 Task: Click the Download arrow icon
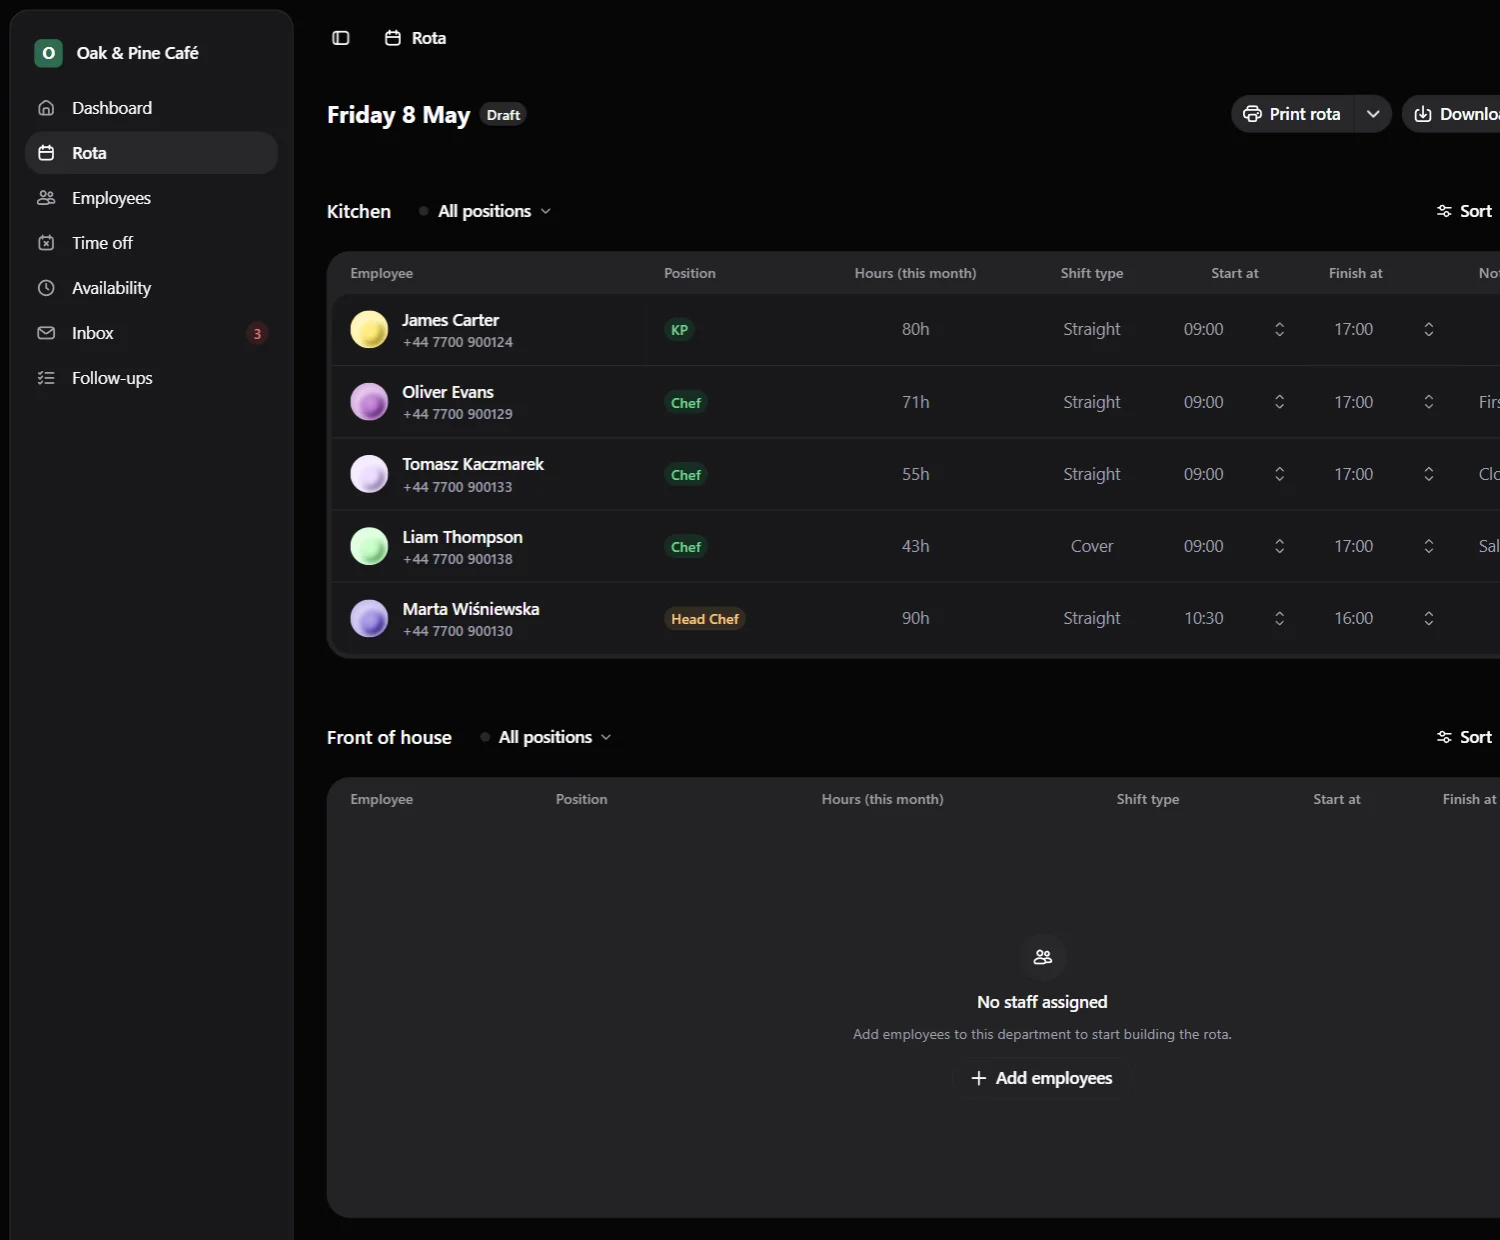(x=1422, y=114)
